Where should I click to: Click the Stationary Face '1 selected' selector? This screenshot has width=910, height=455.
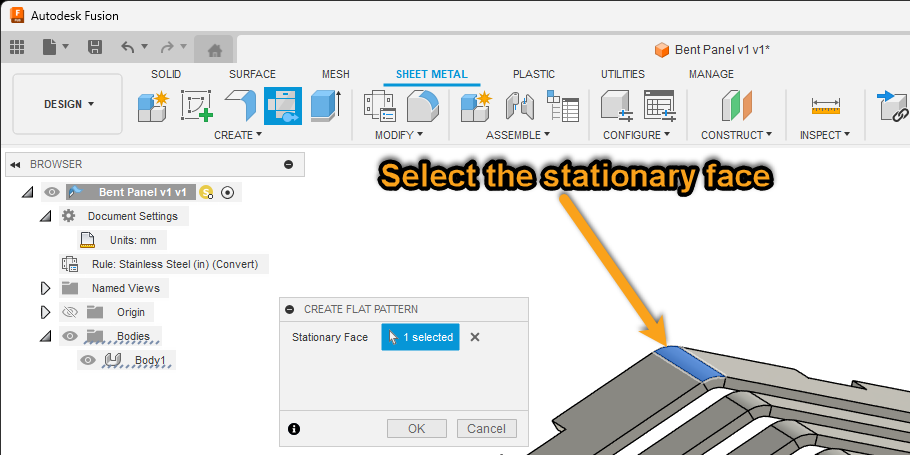pos(420,337)
